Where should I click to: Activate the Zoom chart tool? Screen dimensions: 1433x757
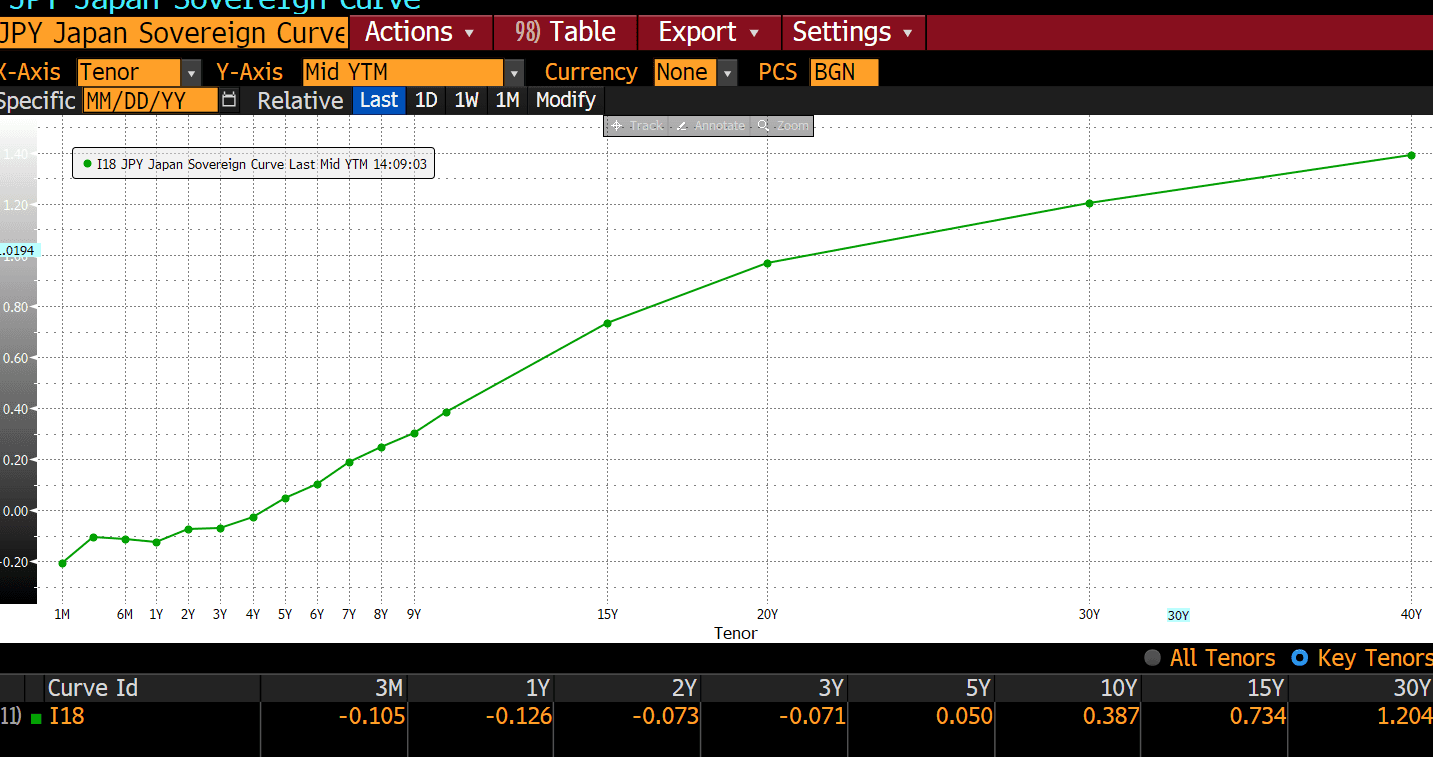point(783,126)
